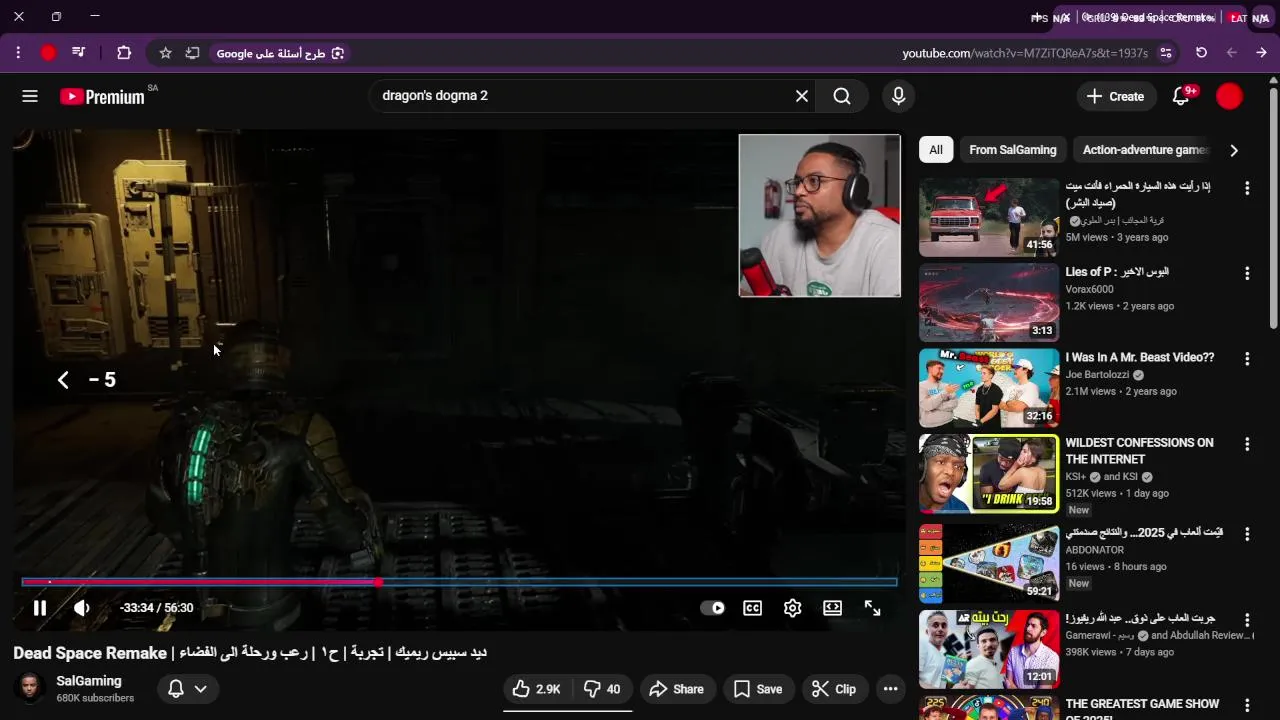Open Chrome three-dot menu
Image resolution: width=1280 pixels, height=720 pixels.
pos(18,53)
